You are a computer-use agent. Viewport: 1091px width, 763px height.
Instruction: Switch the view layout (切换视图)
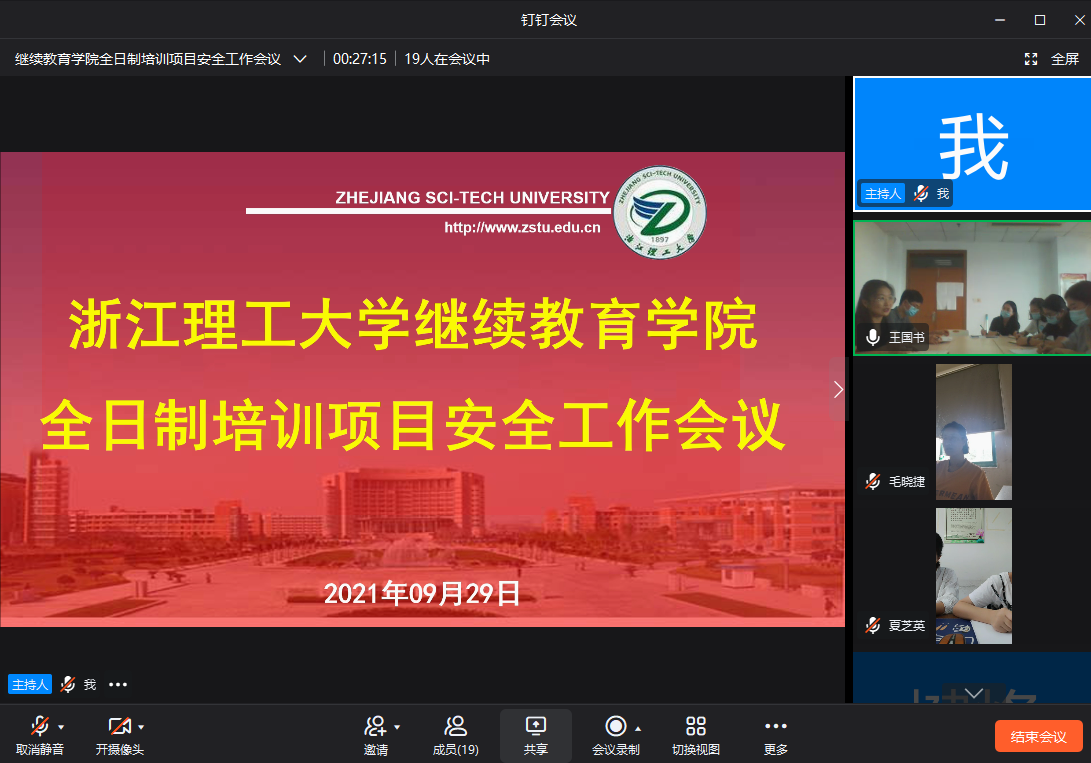(x=695, y=735)
